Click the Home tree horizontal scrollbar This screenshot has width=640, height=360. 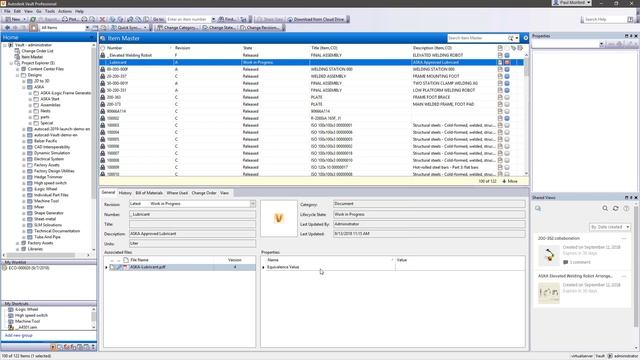pos(48,255)
